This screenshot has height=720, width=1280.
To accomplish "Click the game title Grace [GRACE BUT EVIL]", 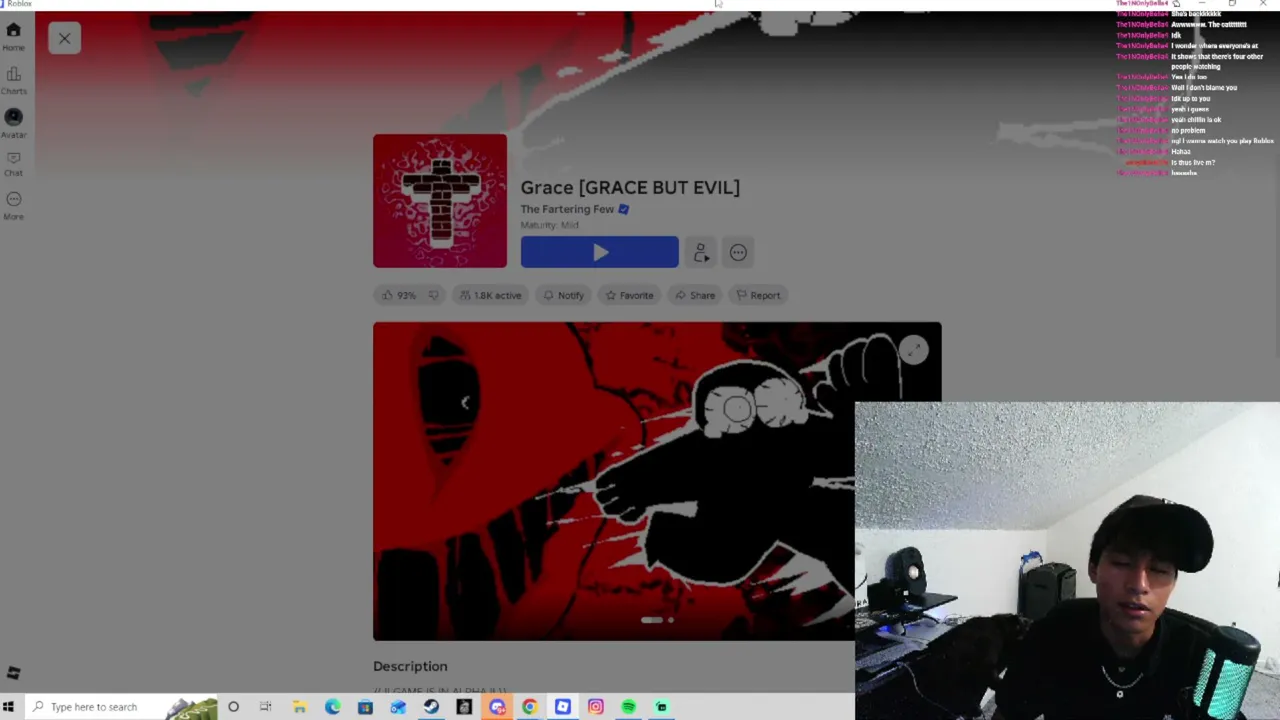I will [630, 187].
